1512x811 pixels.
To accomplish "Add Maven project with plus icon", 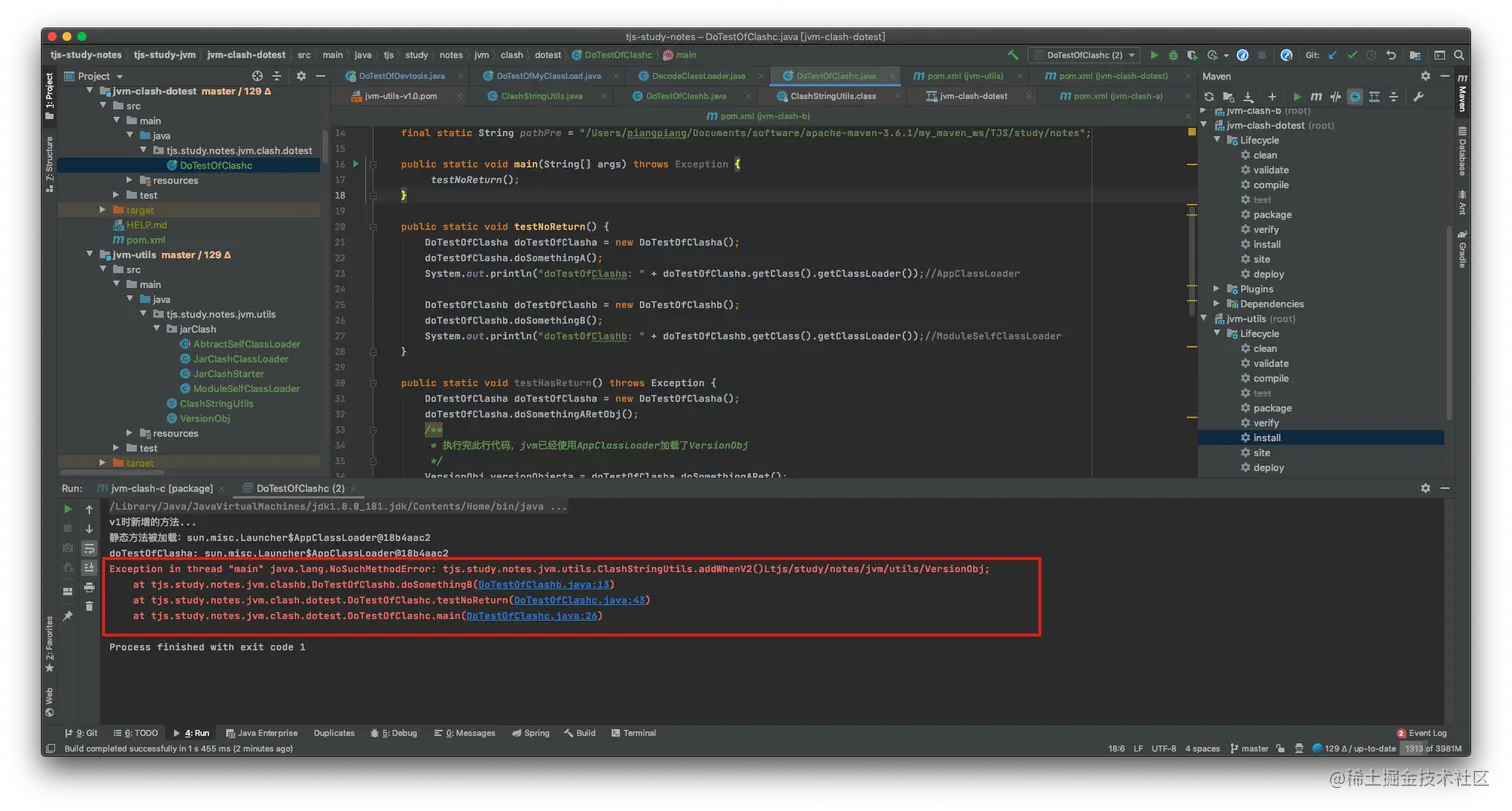I will point(1271,96).
